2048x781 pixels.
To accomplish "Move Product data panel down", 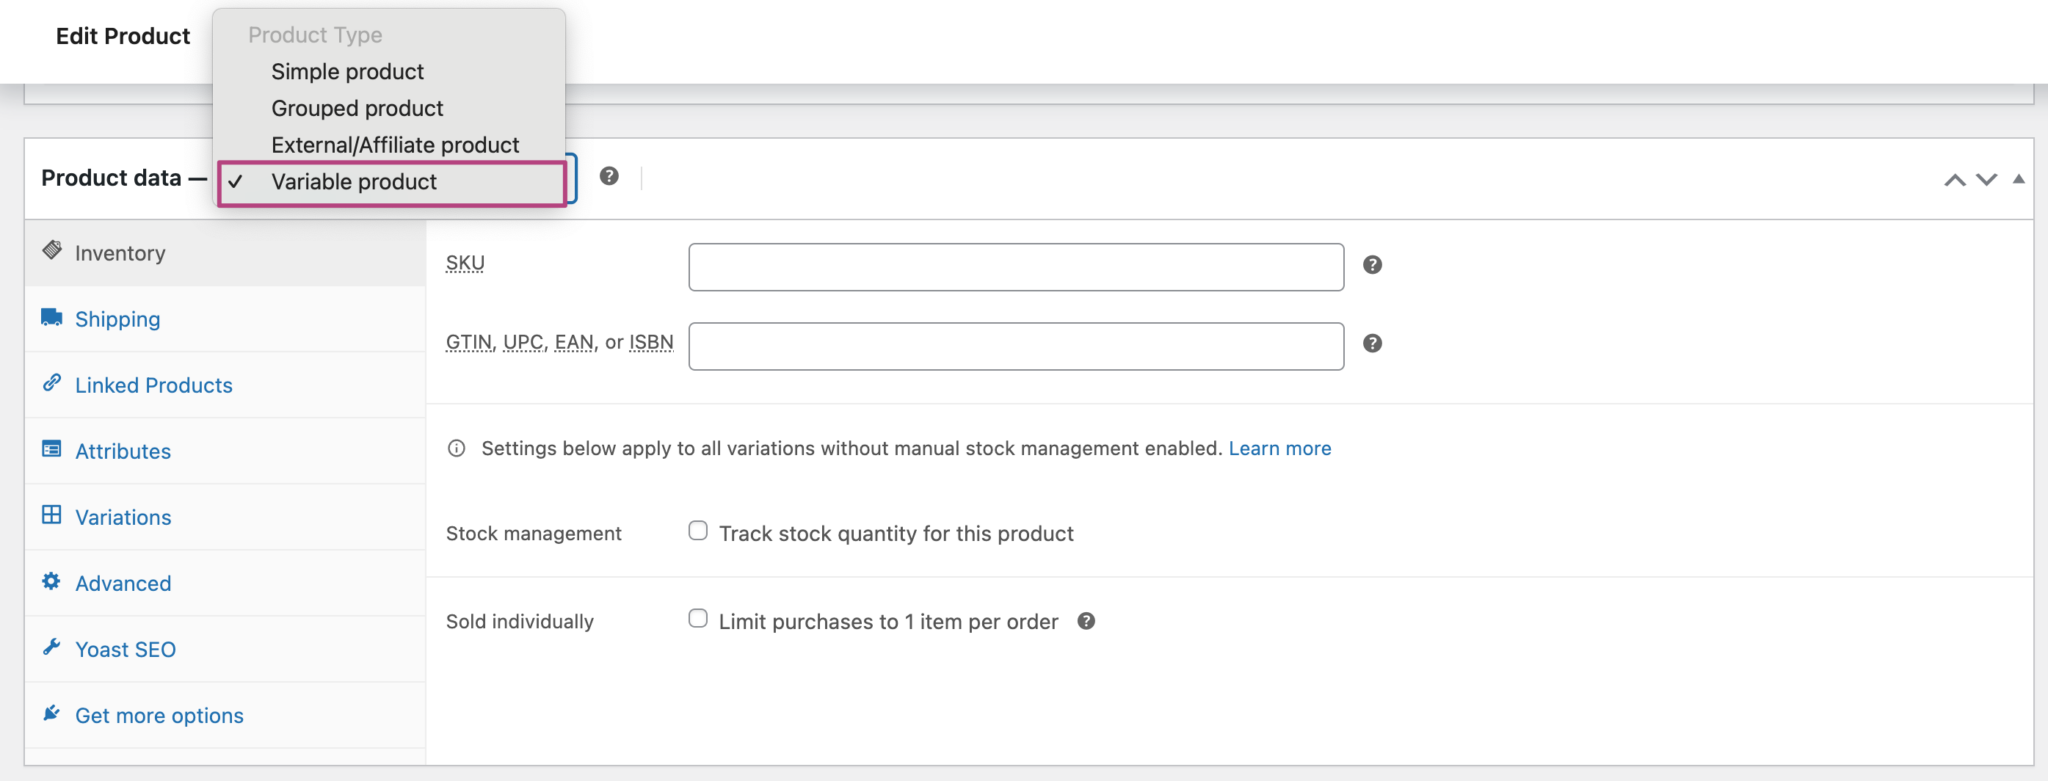I will [1986, 180].
